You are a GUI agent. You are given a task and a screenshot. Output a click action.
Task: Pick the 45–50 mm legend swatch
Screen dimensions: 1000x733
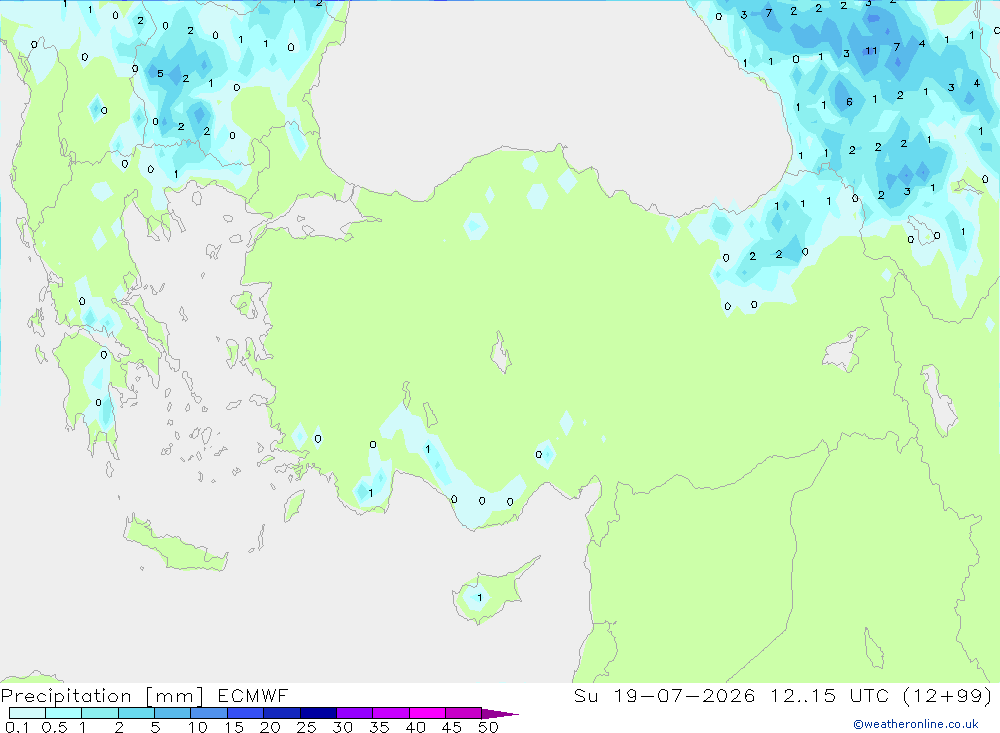464,713
